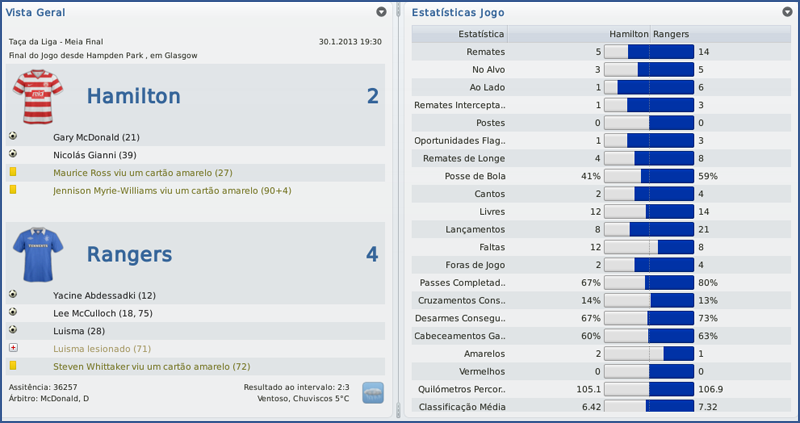Click the weather conditions icon
The image size is (800, 423).
(x=373, y=392)
